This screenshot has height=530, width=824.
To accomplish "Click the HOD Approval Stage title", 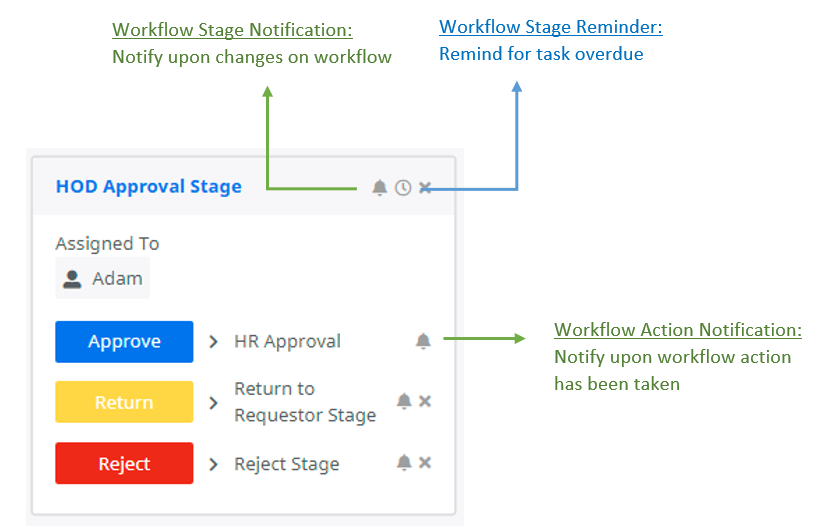I will click(x=148, y=186).
